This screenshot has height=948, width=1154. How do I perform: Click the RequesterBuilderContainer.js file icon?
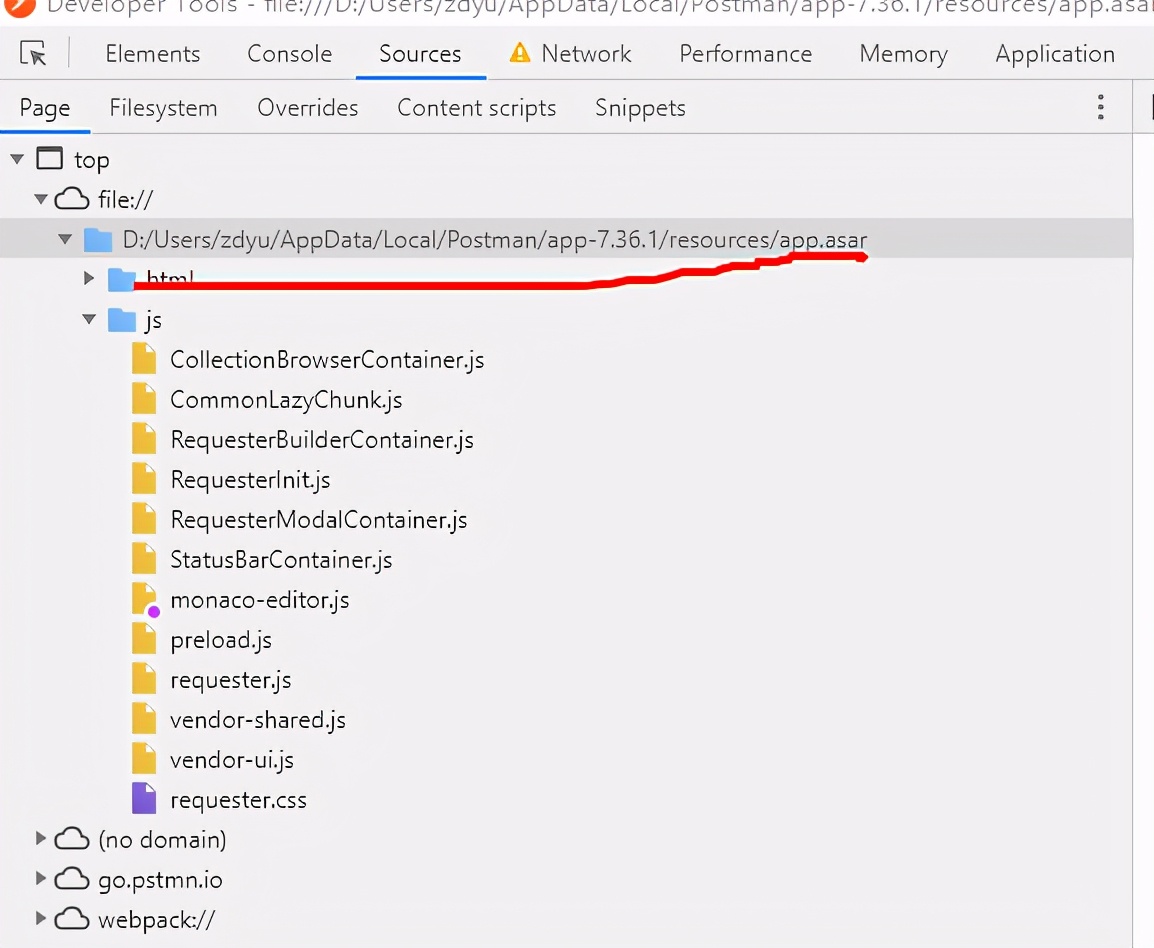[144, 439]
